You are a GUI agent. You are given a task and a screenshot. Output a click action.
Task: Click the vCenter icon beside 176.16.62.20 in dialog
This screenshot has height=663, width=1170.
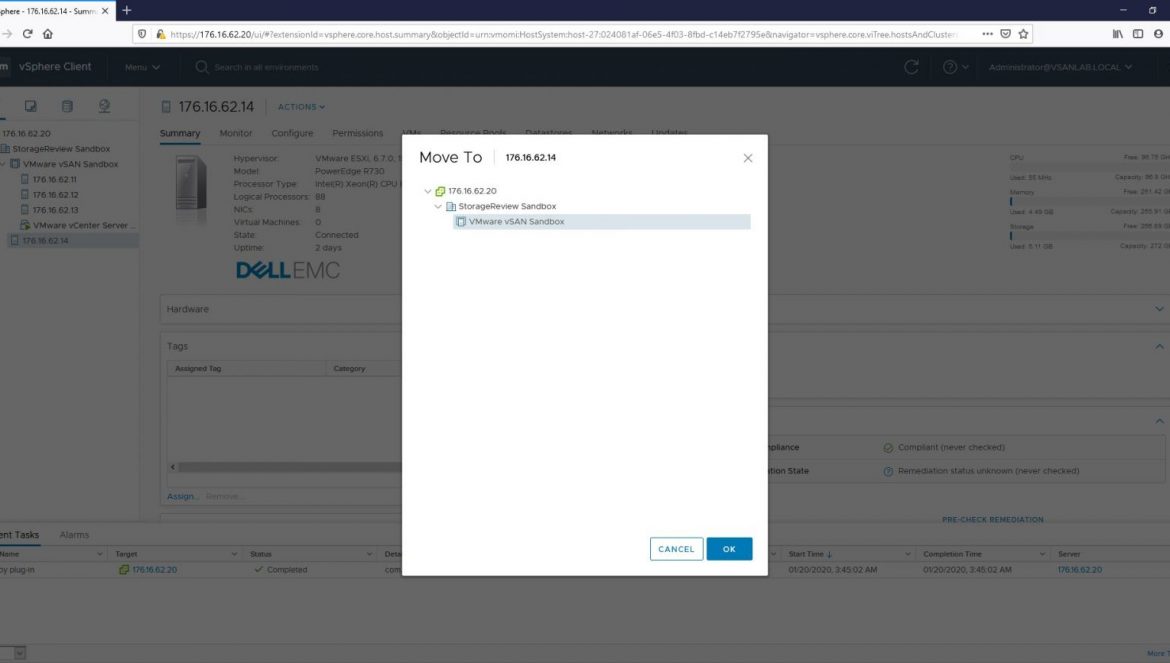pyautogui.click(x=440, y=192)
